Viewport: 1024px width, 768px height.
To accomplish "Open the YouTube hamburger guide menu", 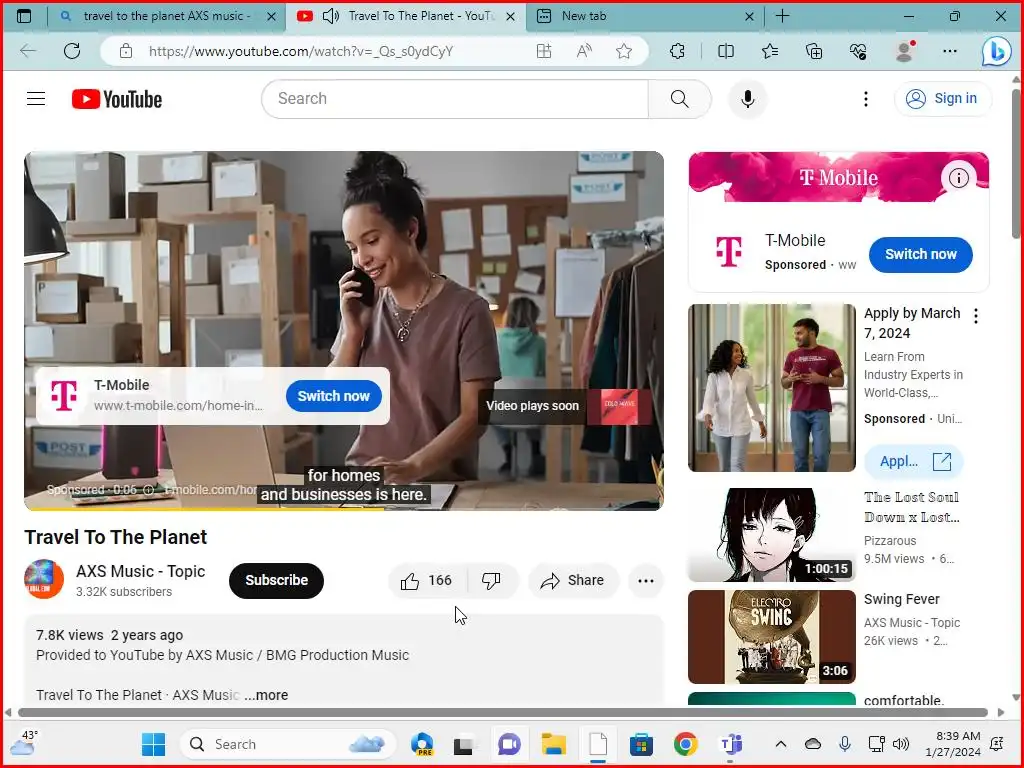I will 36,99.
